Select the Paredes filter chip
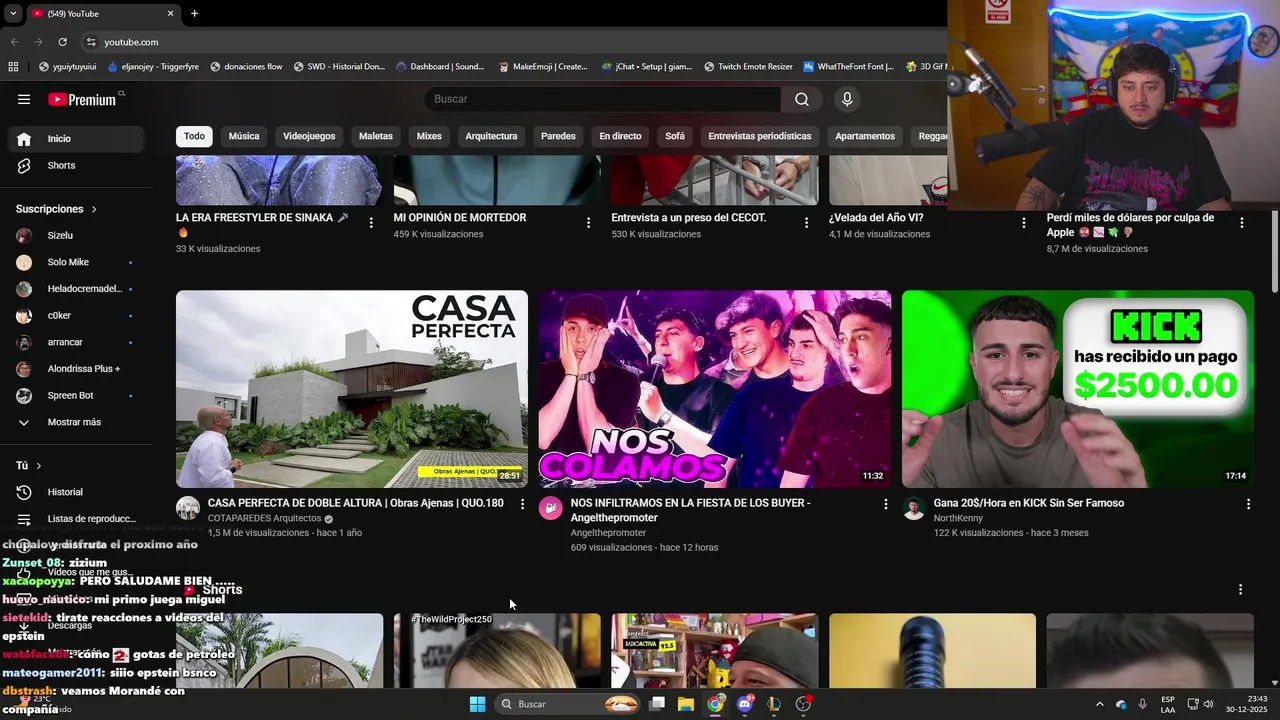The height and width of the screenshot is (720, 1280). (558, 136)
